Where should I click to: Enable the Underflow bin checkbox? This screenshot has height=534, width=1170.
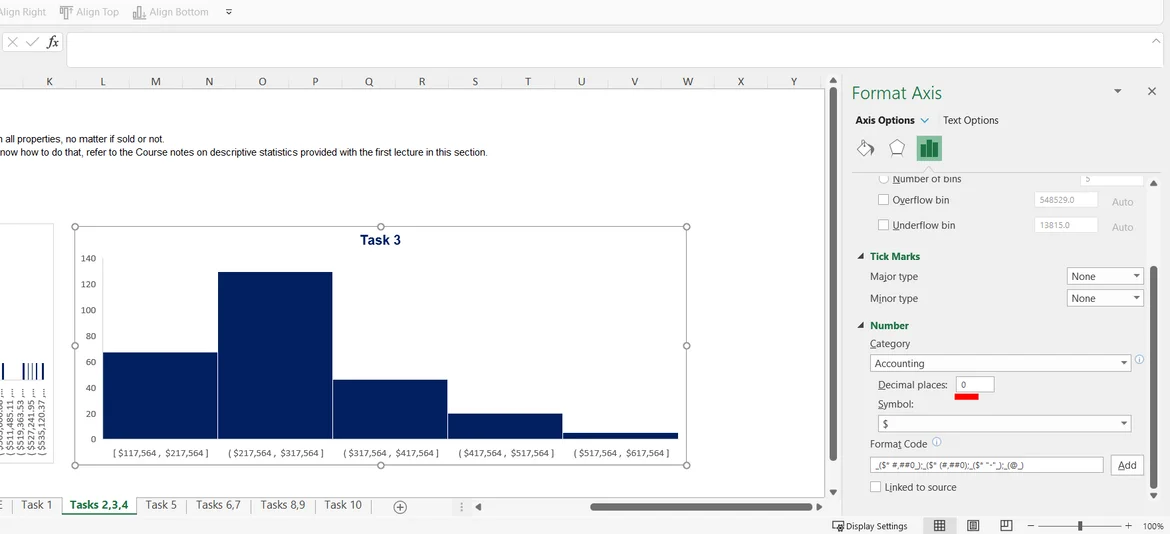883,225
